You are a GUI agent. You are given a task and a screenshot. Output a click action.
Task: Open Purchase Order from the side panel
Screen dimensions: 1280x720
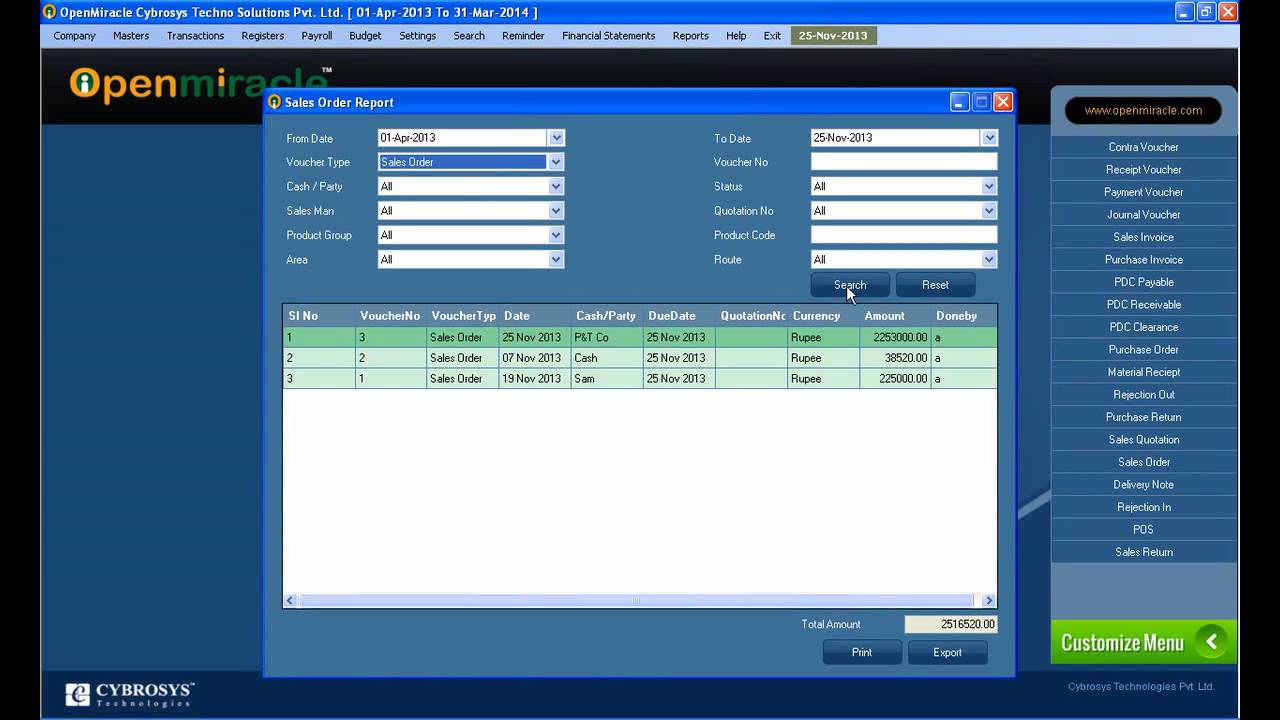point(1143,350)
